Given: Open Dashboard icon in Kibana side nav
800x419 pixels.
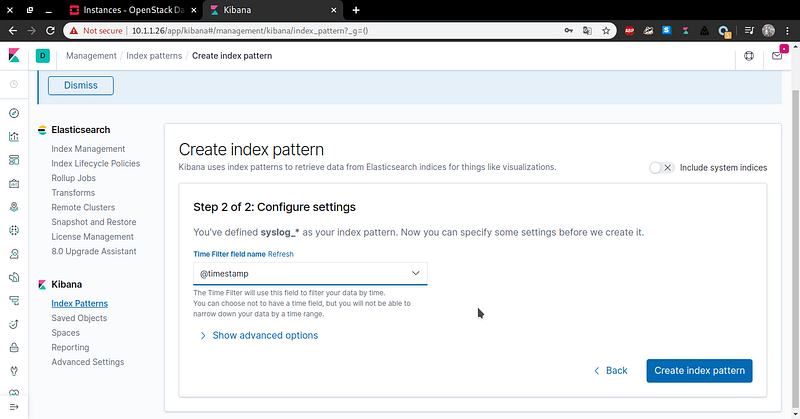Looking at the screenshot, I should coord(14,160).
